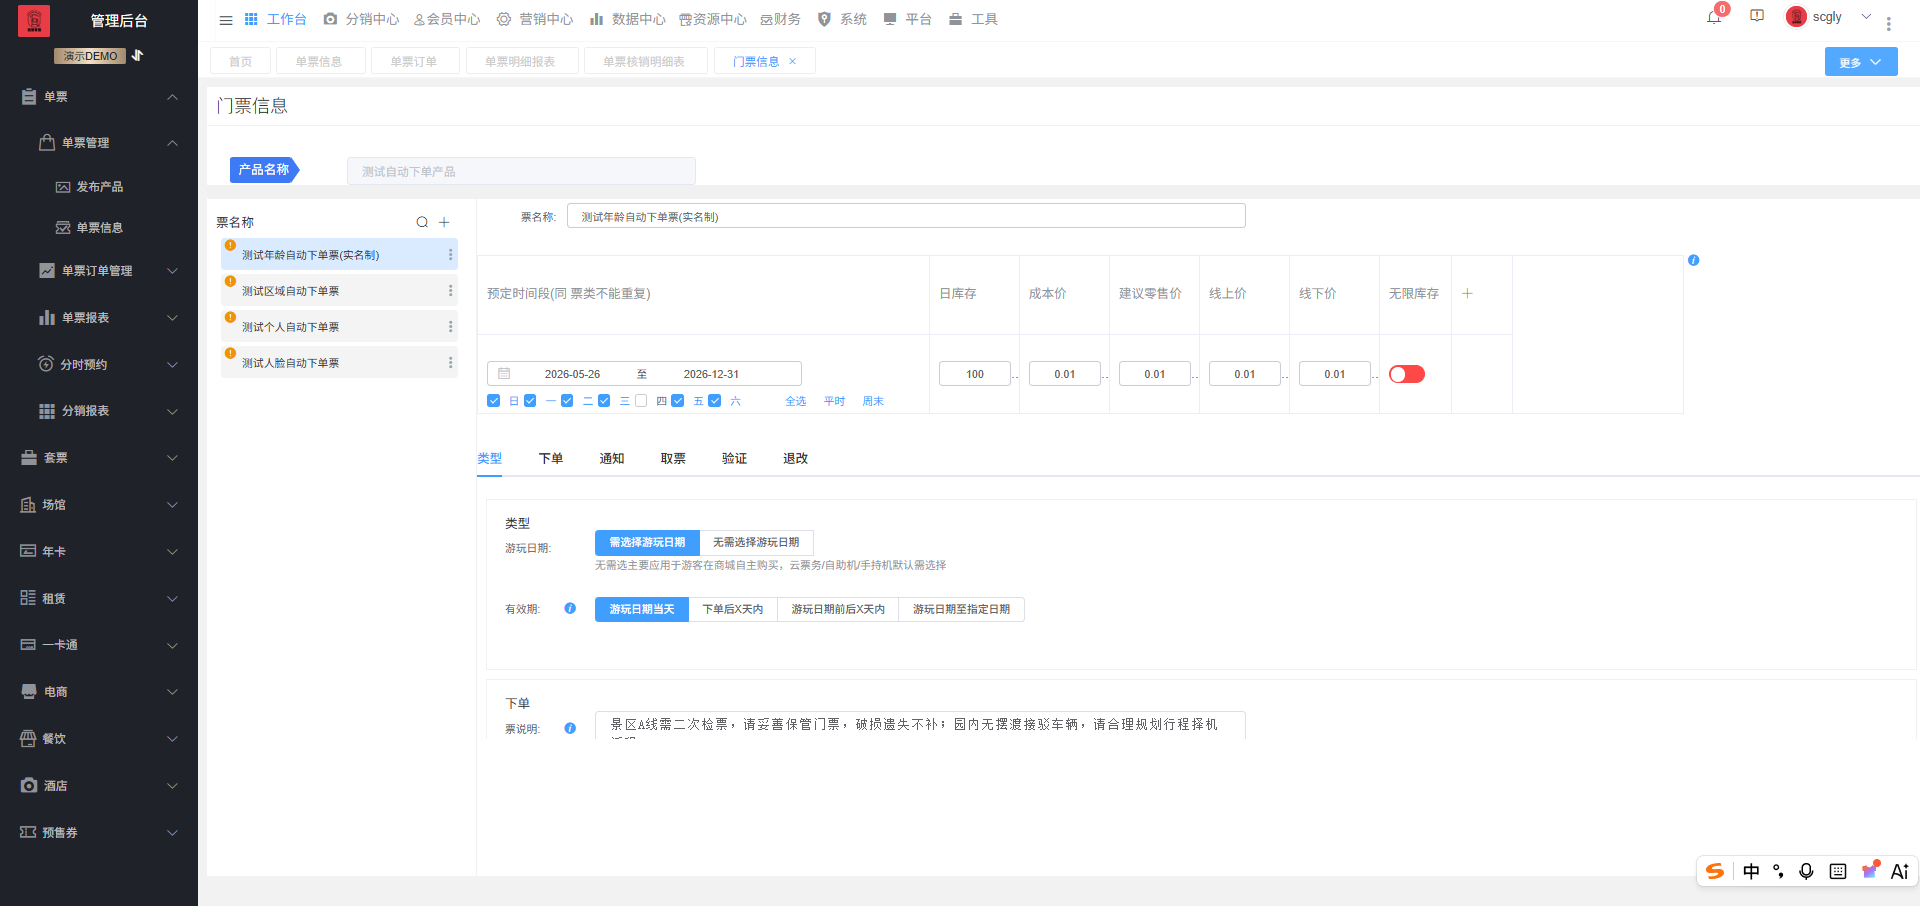
Task: Uncheck the 六 (Saturday) checkbox
Action: click(x=715, y=401)
